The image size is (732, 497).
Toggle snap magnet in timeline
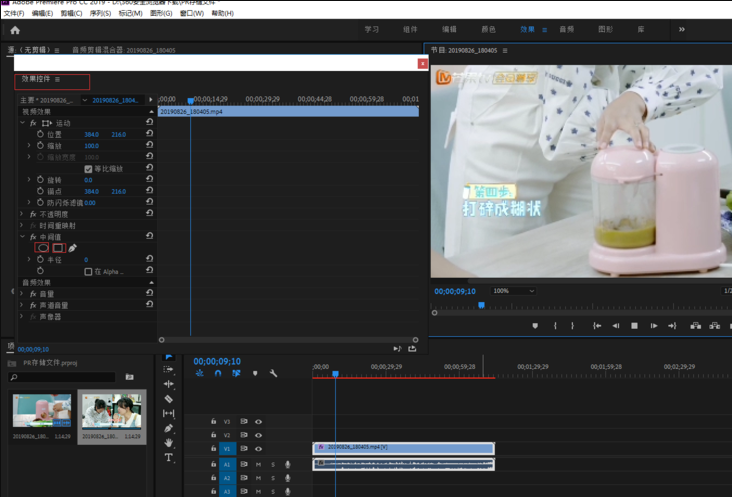[x=218, y=373]
